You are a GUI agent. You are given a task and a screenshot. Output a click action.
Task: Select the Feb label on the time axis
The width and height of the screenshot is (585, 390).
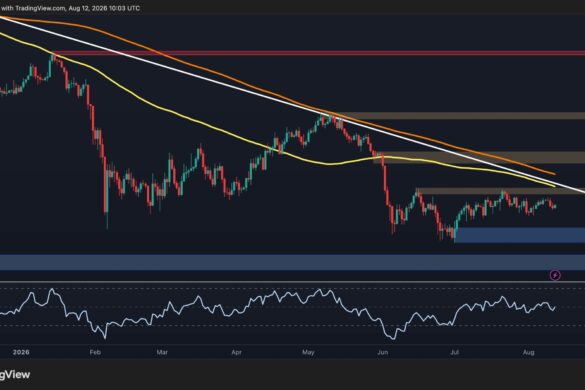point(95,352)
